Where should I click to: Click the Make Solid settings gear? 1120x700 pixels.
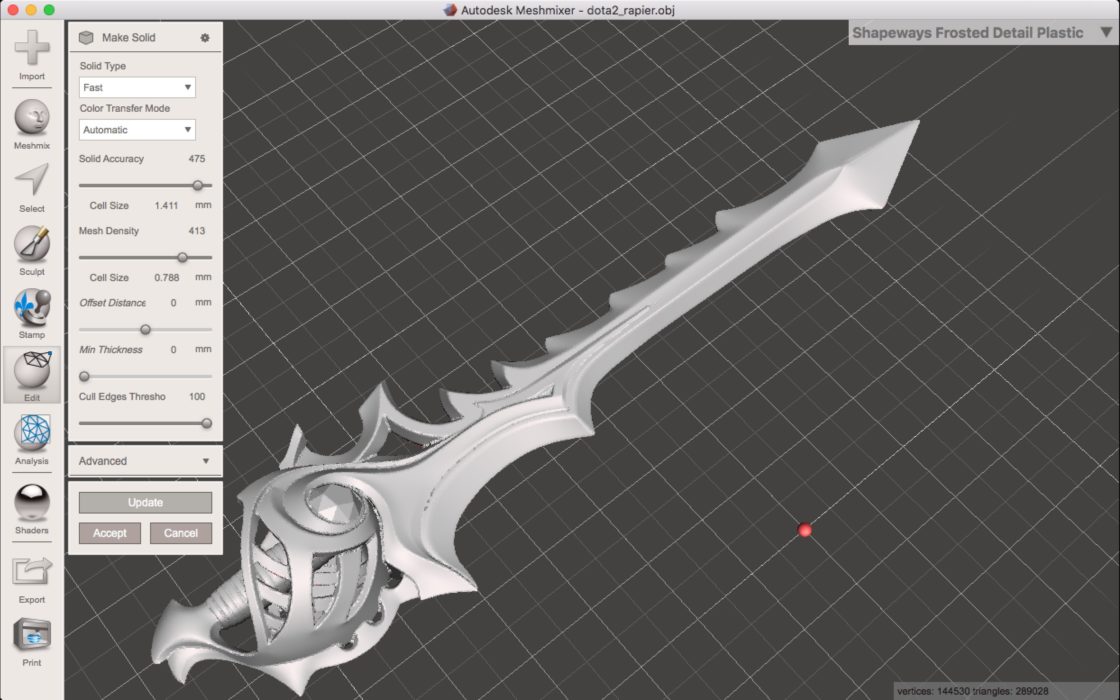click(205, 38)
